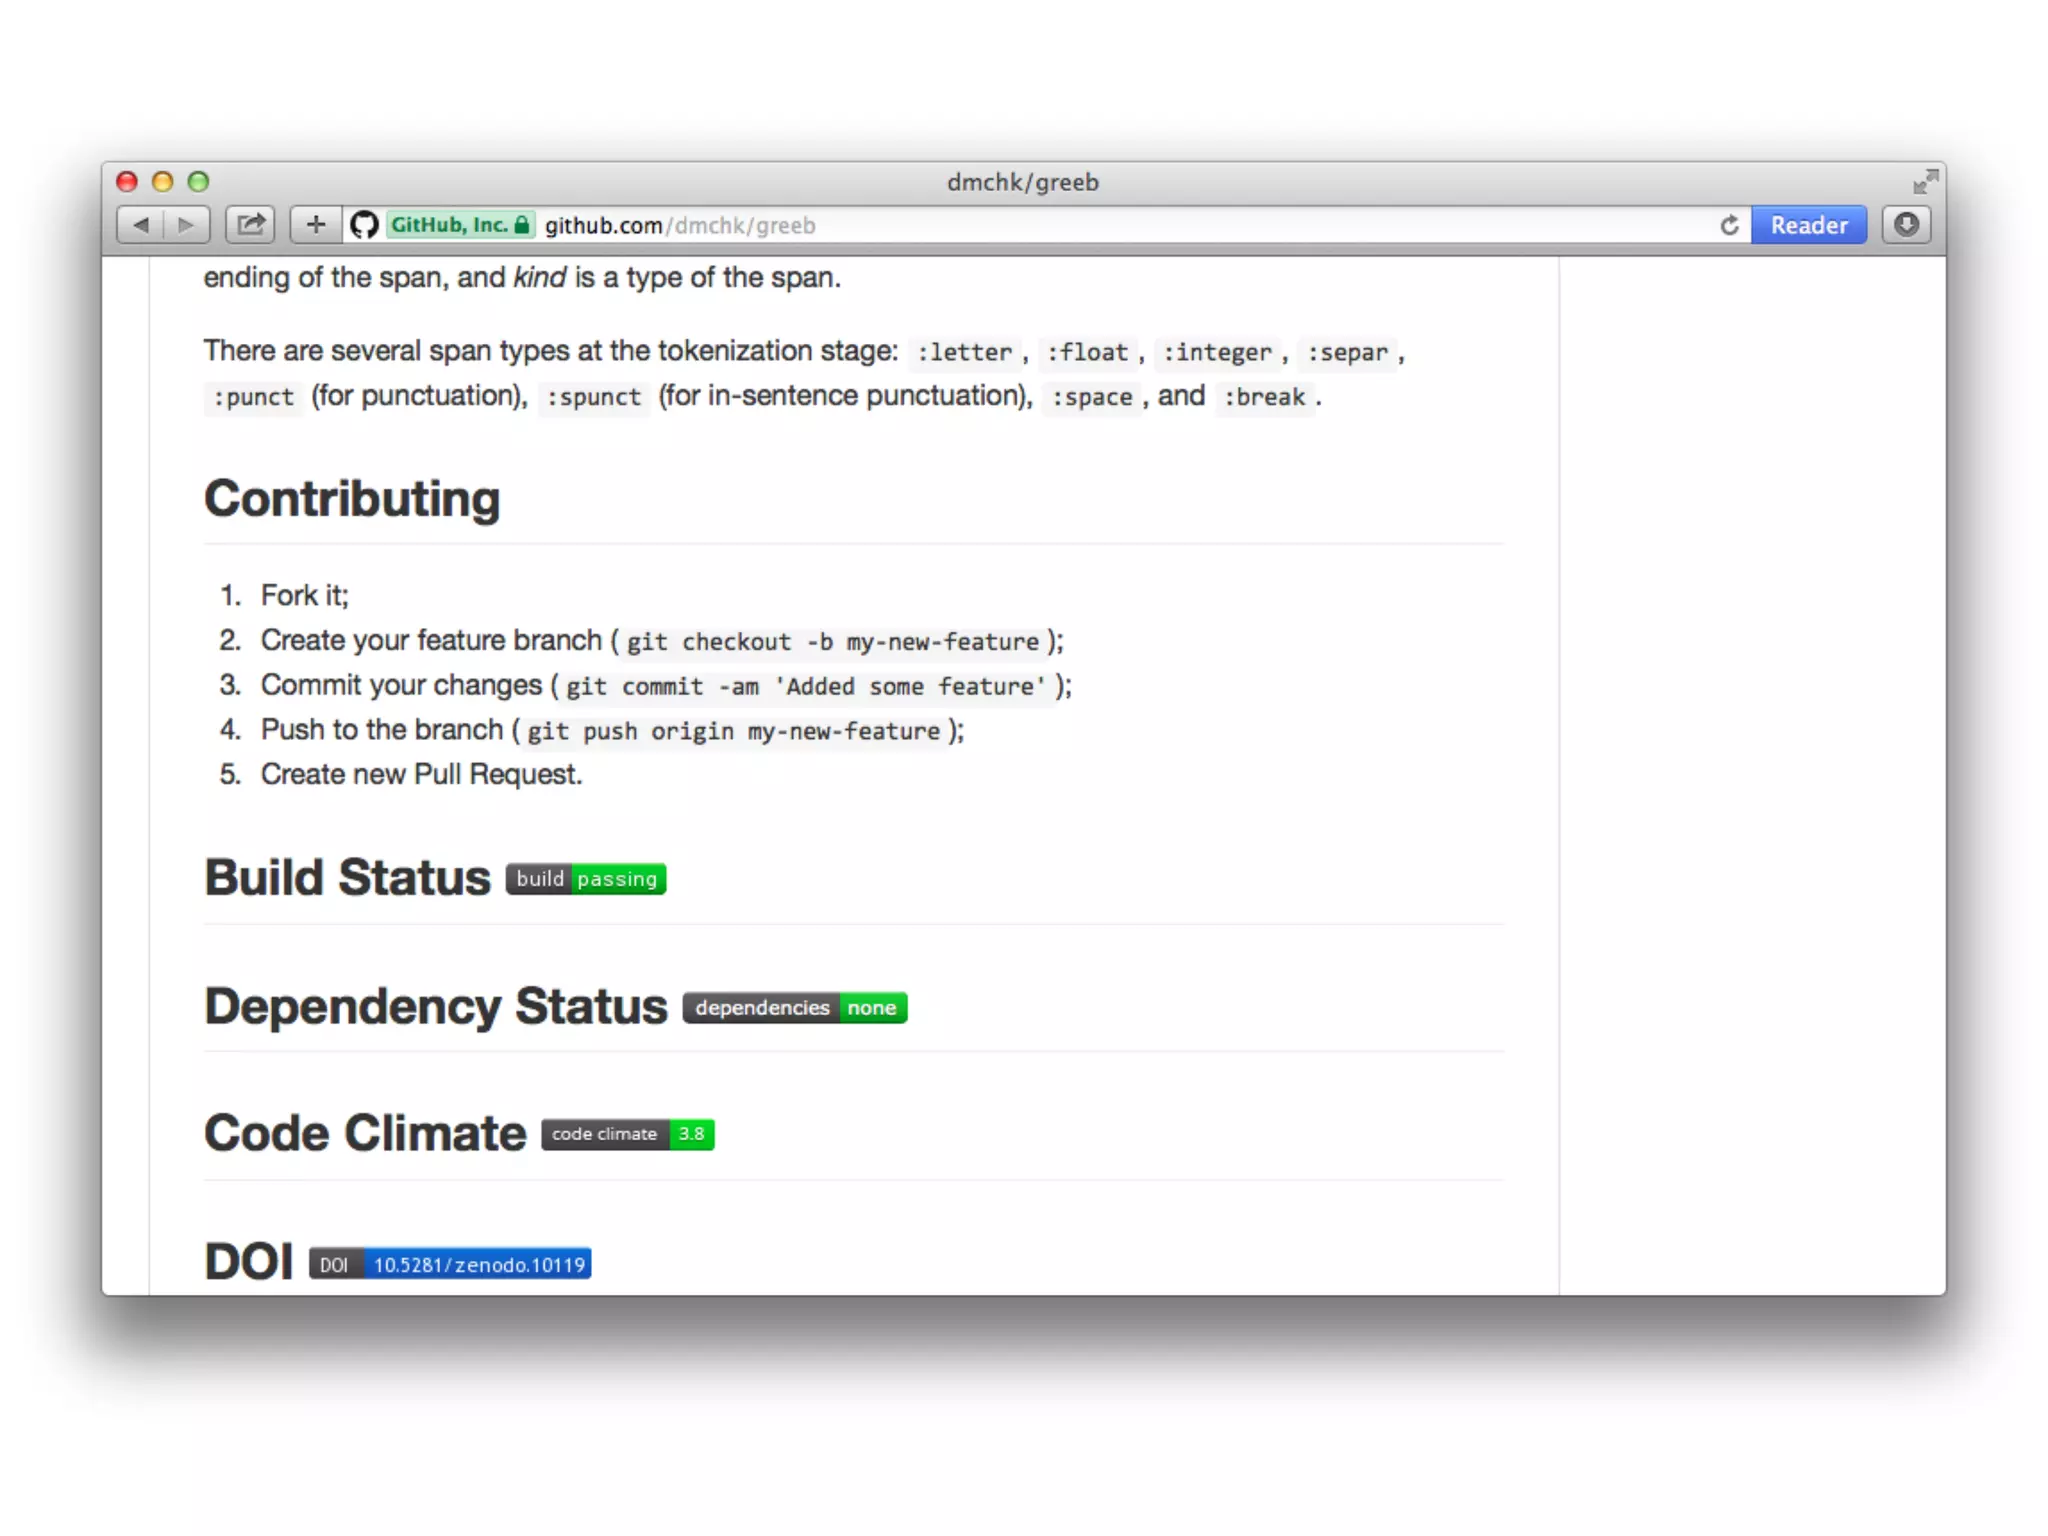Click the browser back arrow button
The width and height of the screenshot is (2048, 1536).
click(x=141, y=225)
